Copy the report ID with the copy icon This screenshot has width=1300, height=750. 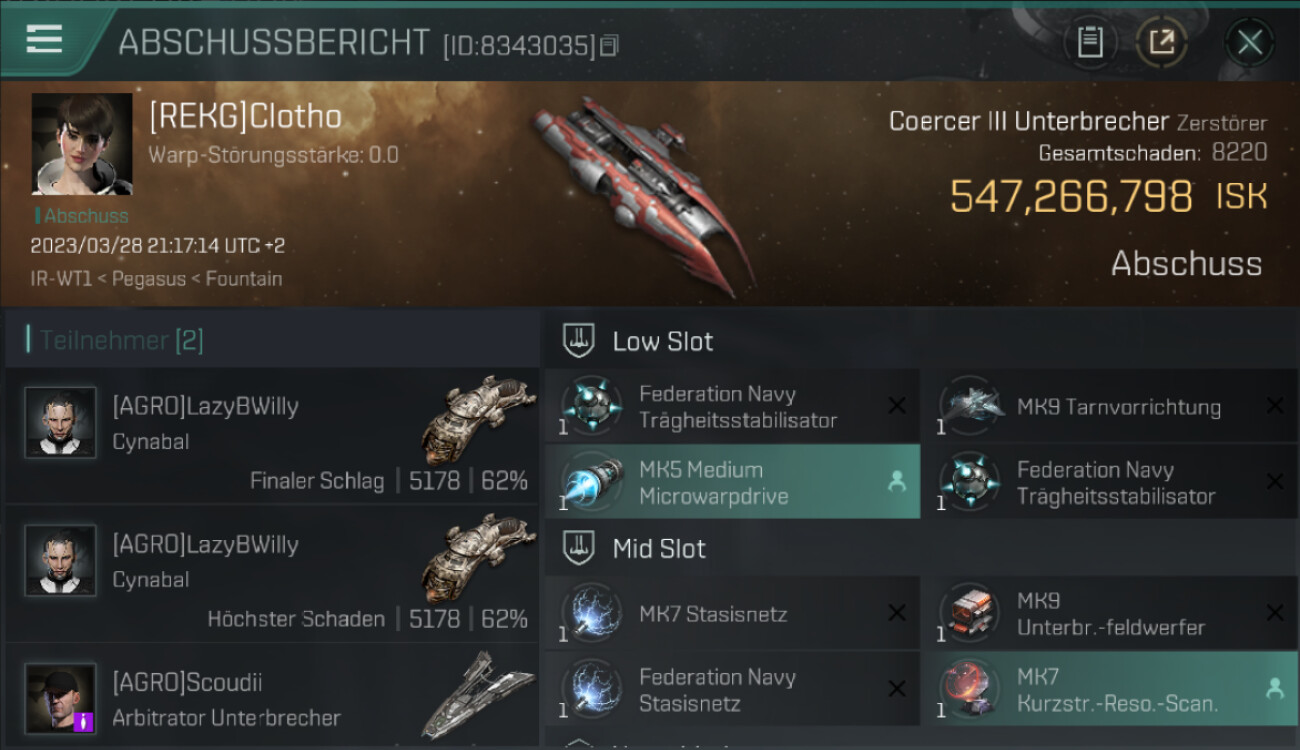tap(610, 45)
